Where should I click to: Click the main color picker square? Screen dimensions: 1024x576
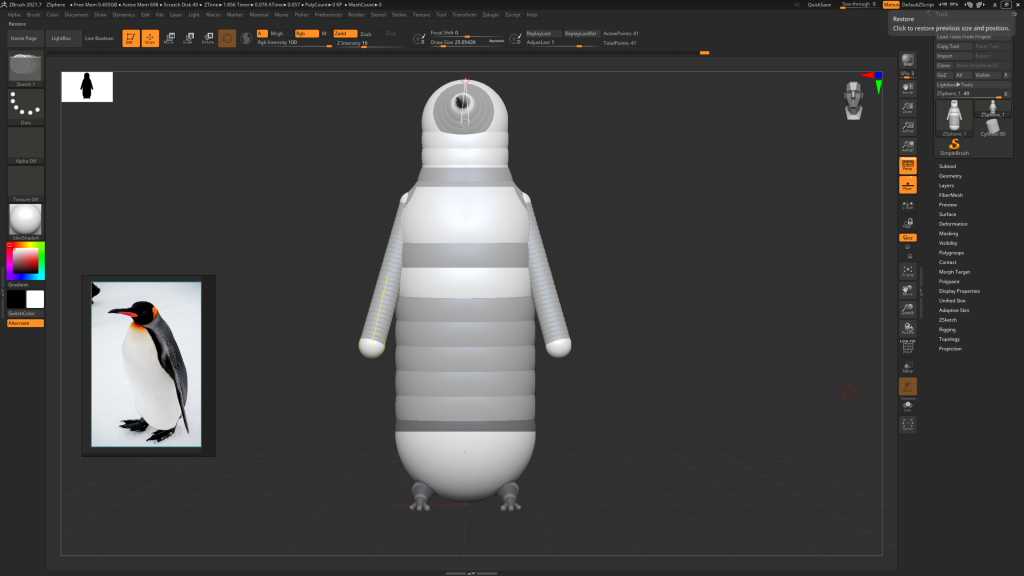point(25,262)
